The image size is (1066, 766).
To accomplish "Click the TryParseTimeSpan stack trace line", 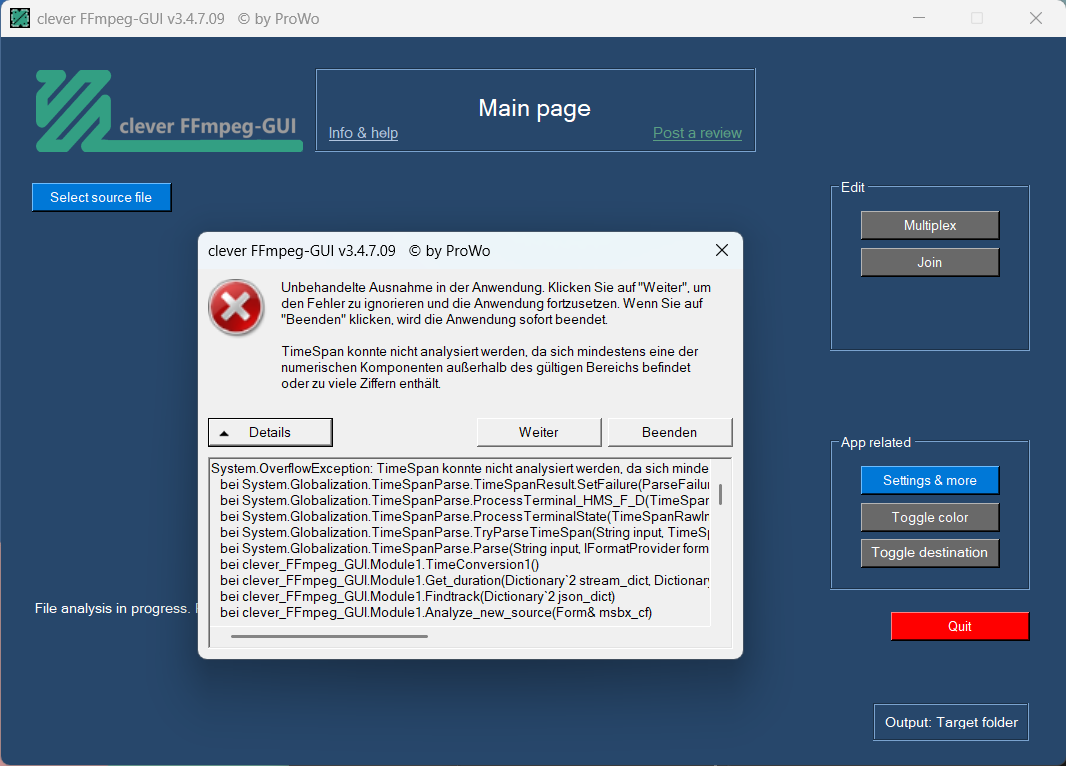I will click(464, 532).
